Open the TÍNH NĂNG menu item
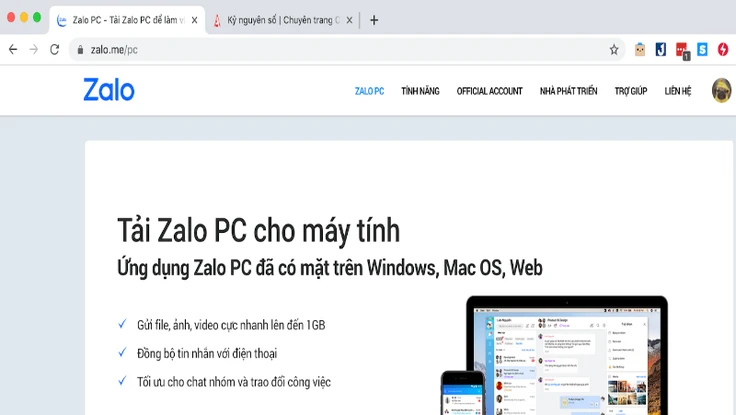The height and width of the screenshot is (415, 736). click(420, 91)
